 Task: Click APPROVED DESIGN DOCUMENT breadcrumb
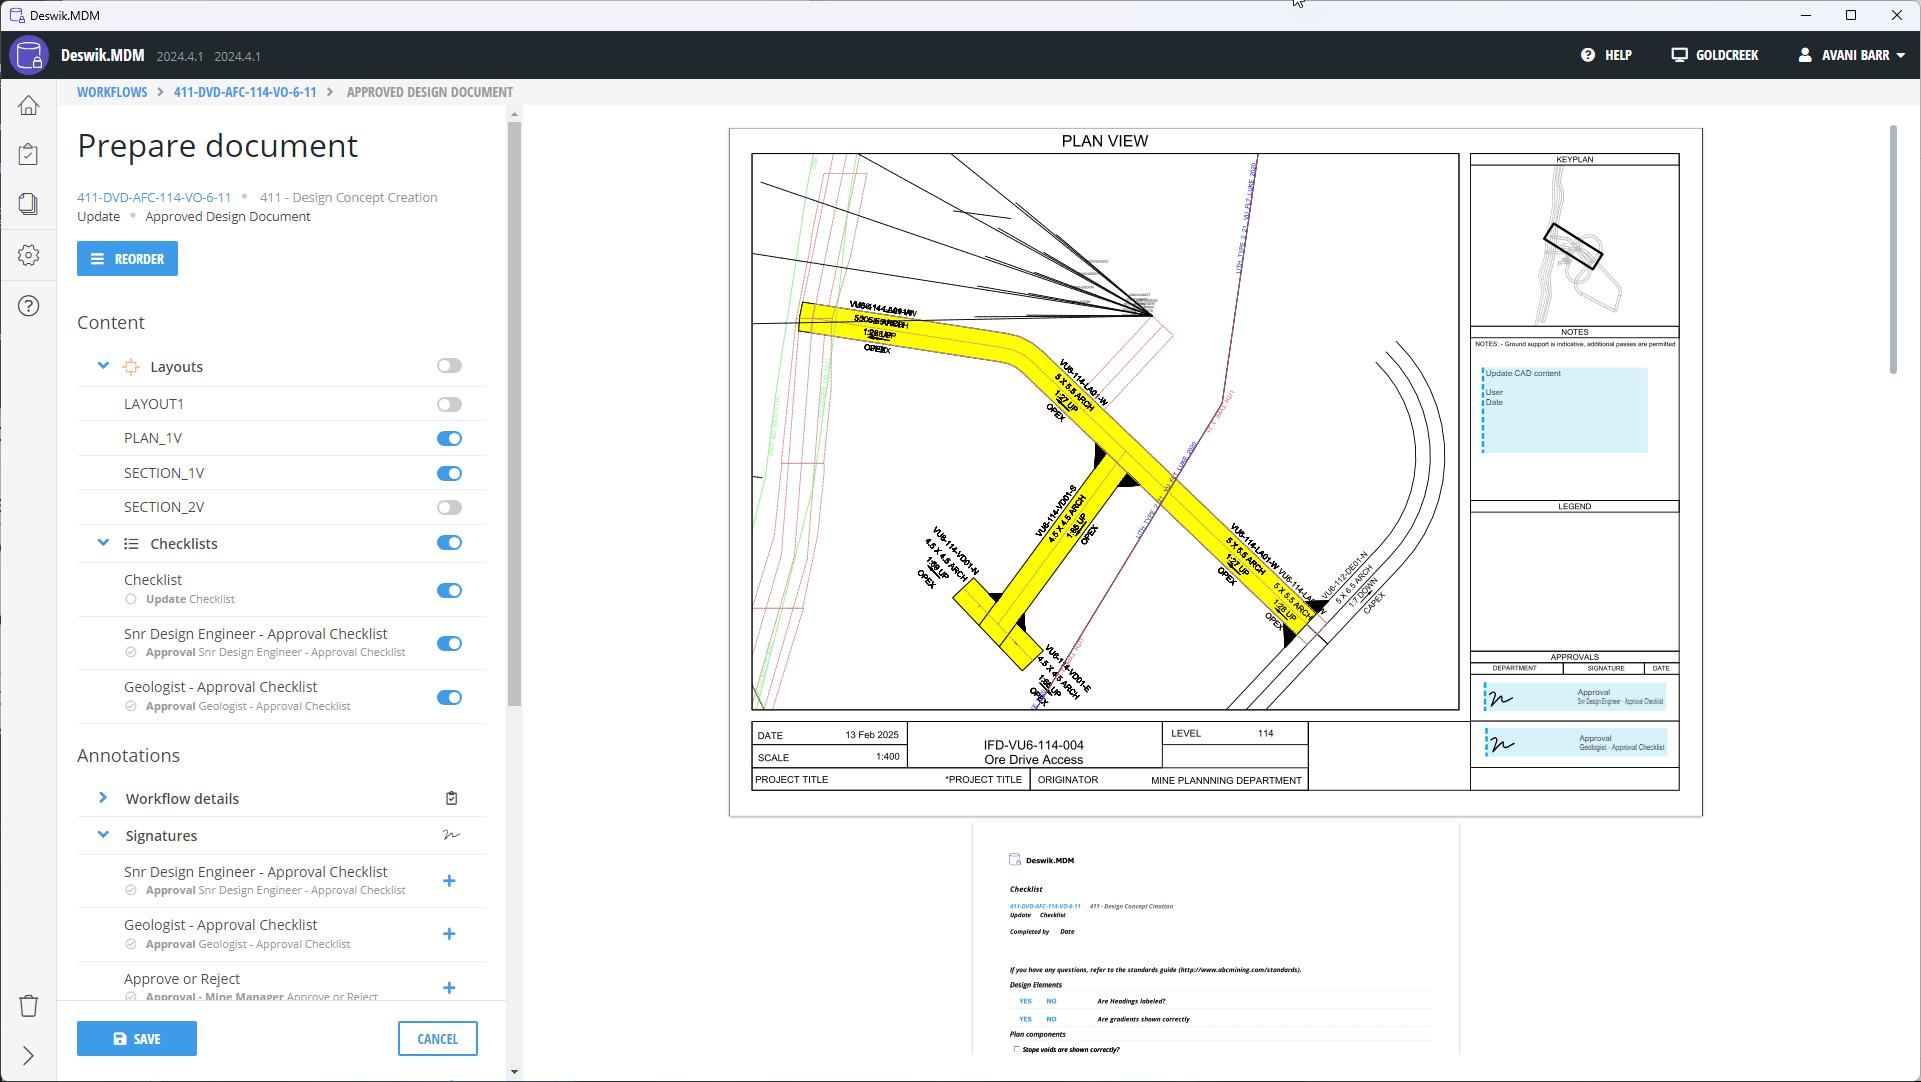tap(430, 92)
